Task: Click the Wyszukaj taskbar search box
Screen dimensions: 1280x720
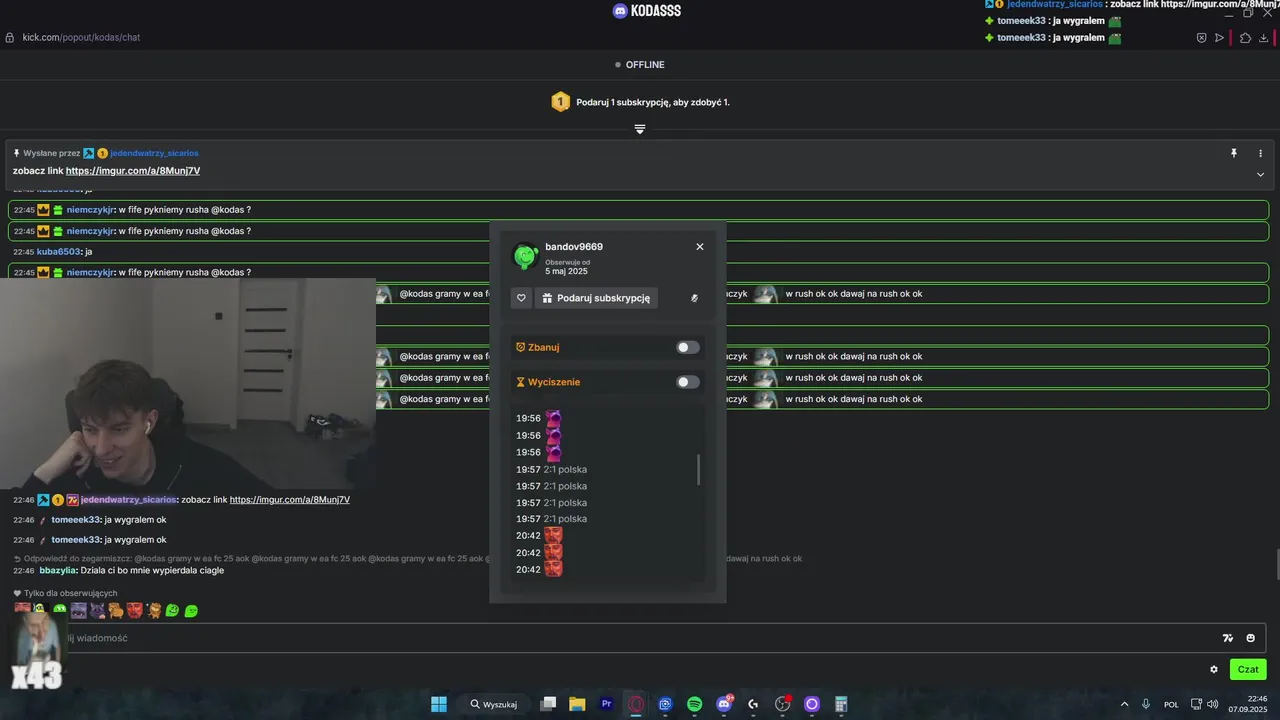Action: coord(493,704)
